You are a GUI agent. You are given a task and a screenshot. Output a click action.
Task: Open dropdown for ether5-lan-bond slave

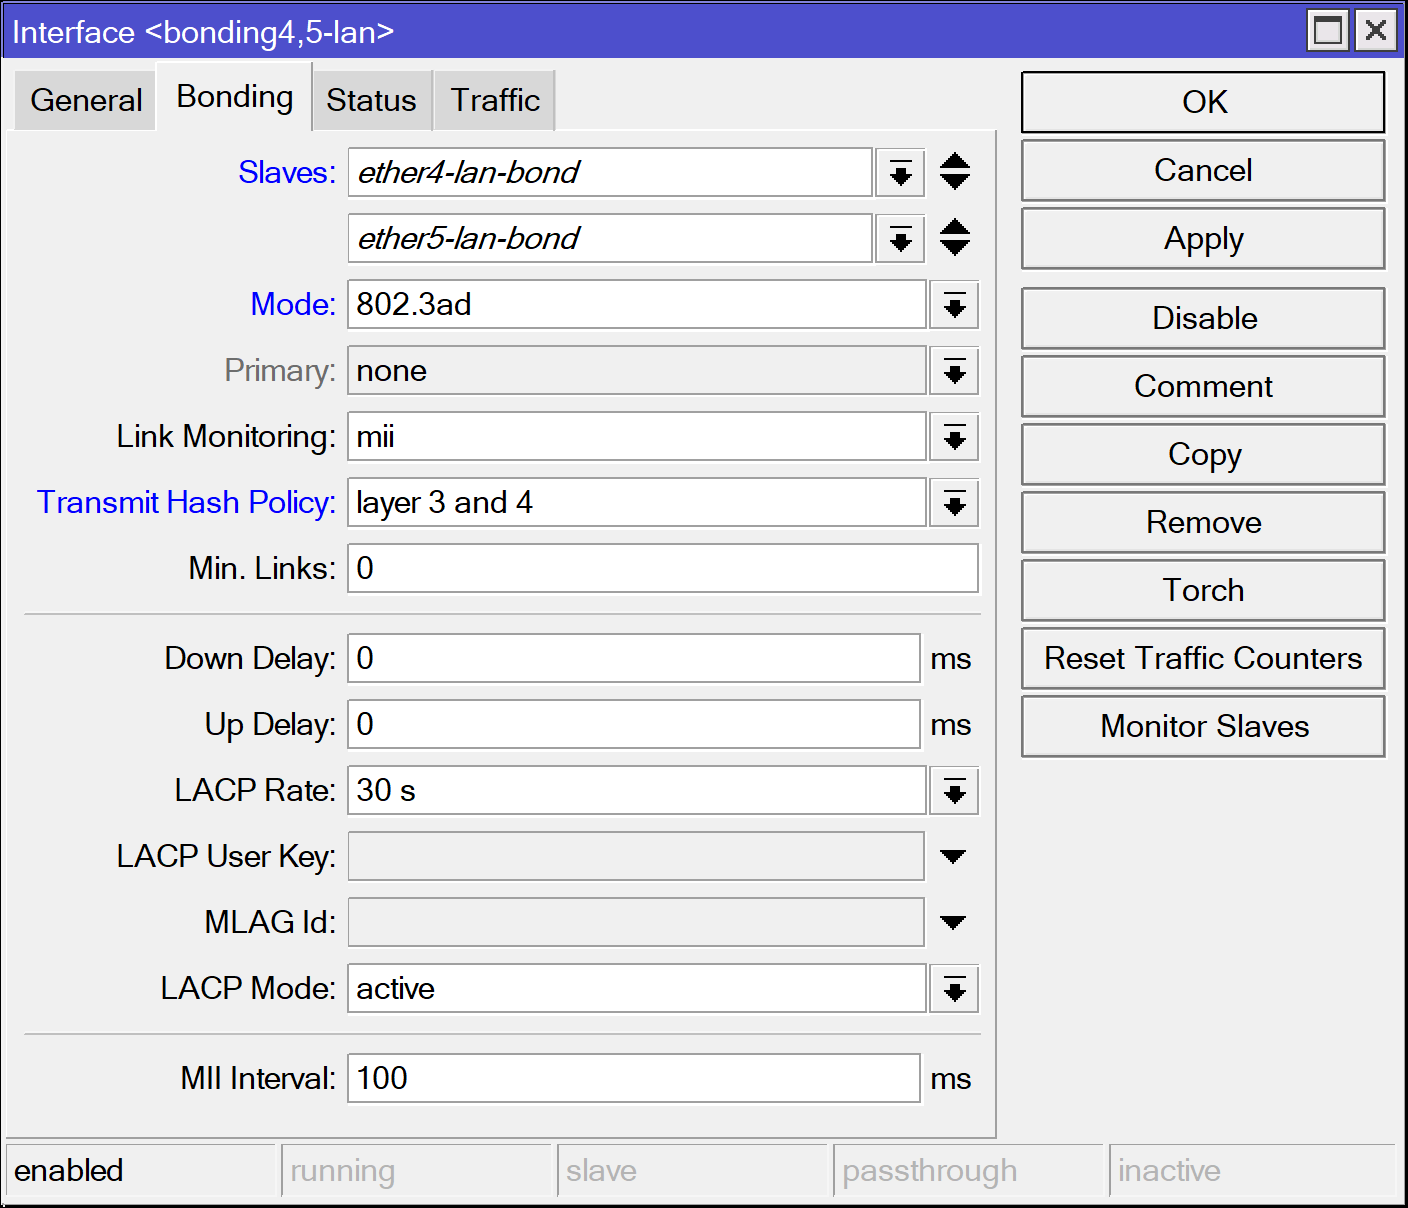900,239
